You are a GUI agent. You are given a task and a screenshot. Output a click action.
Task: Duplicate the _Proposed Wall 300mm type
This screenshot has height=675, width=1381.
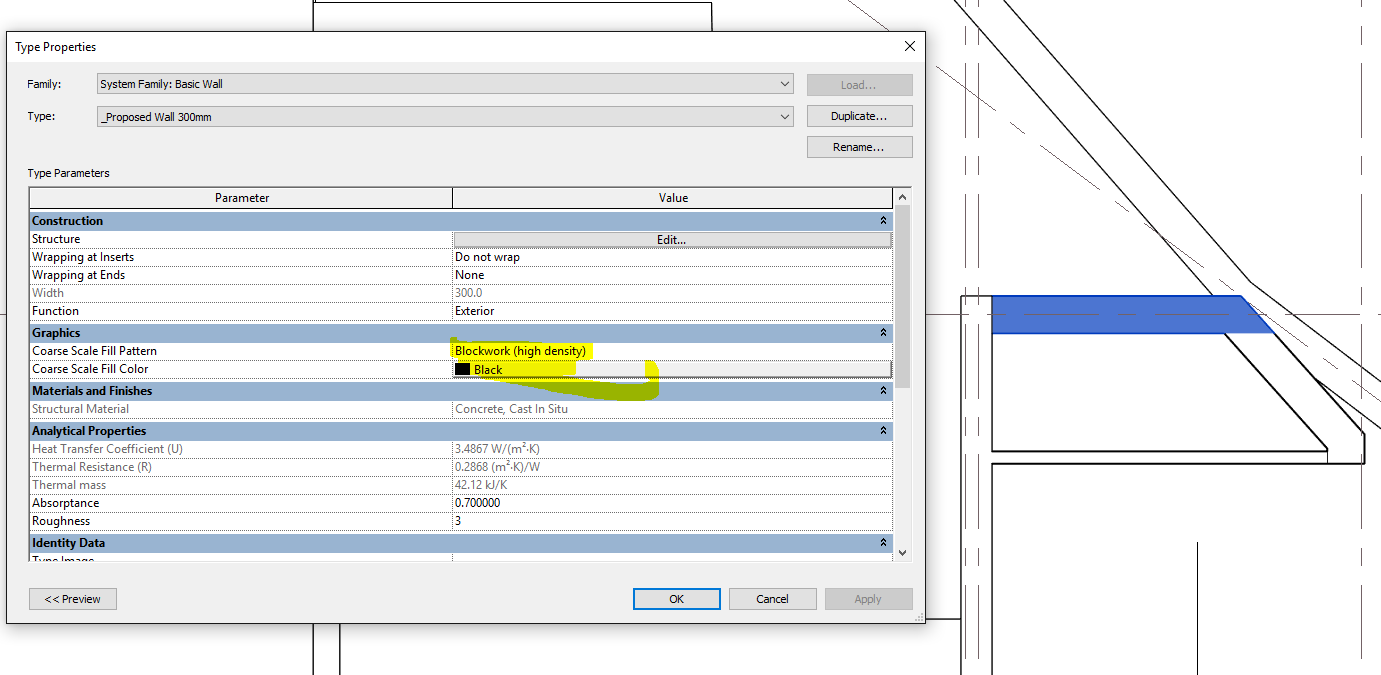pos(858,115)
